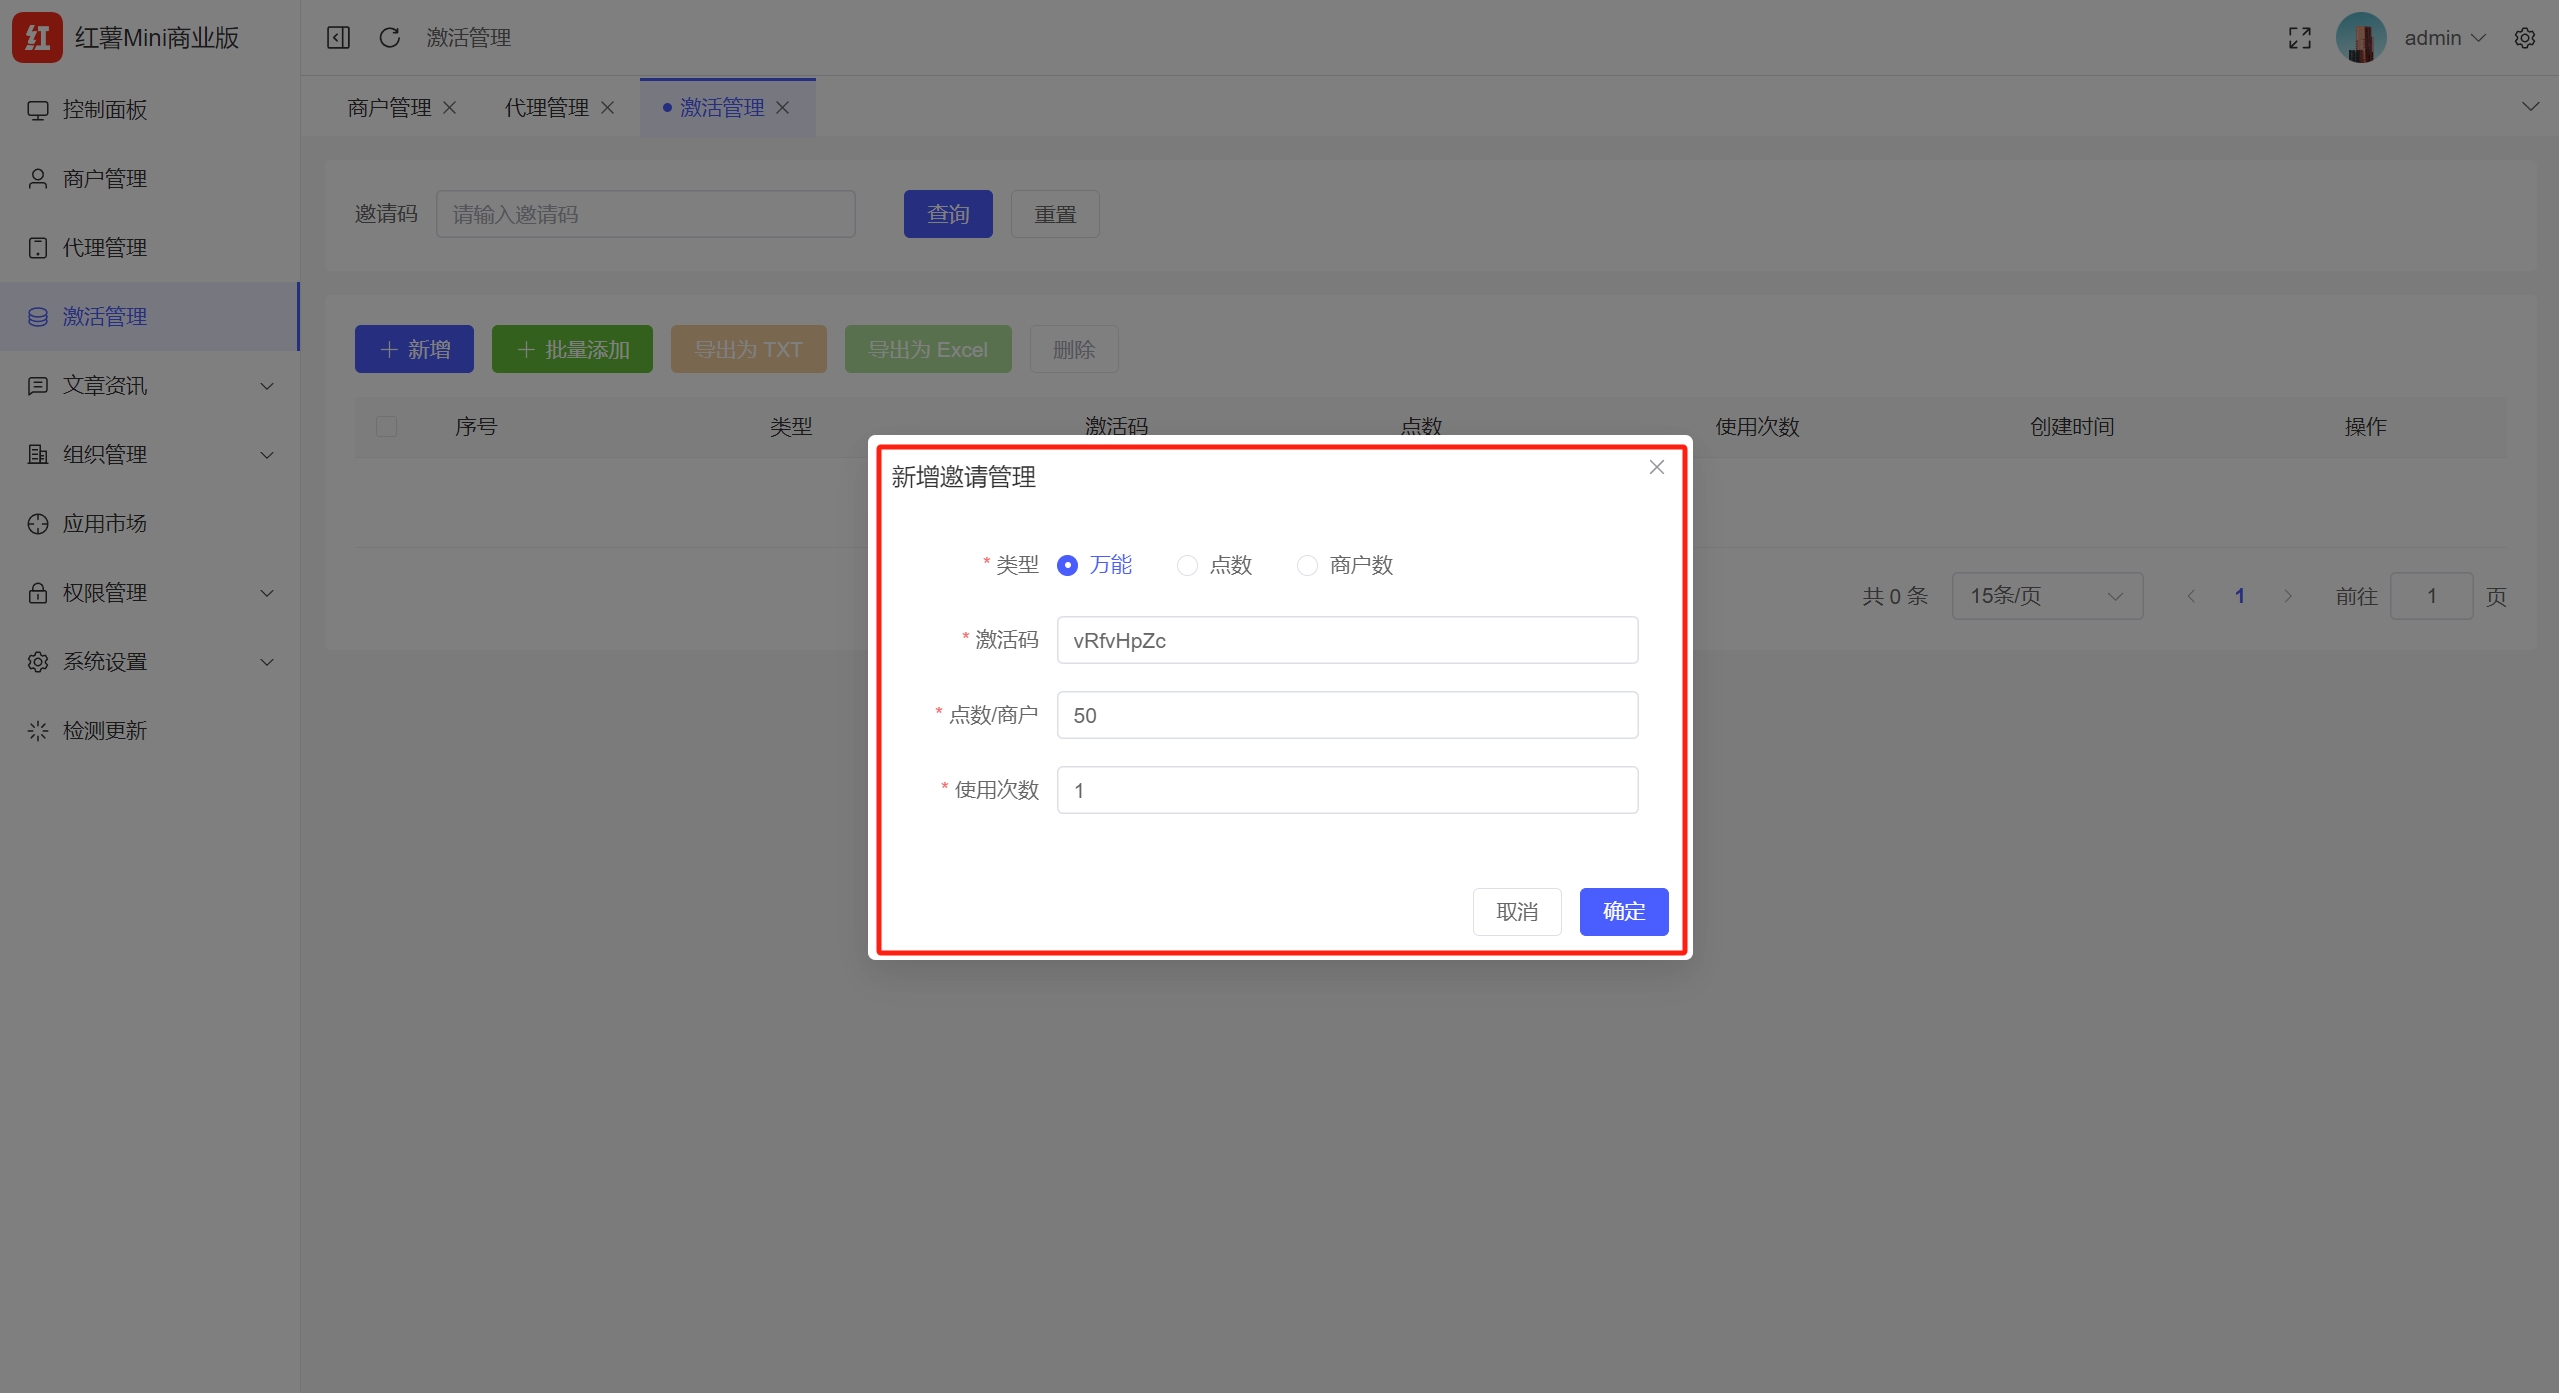Expand the 文章资讯 sidebar menu

point(105,385)
